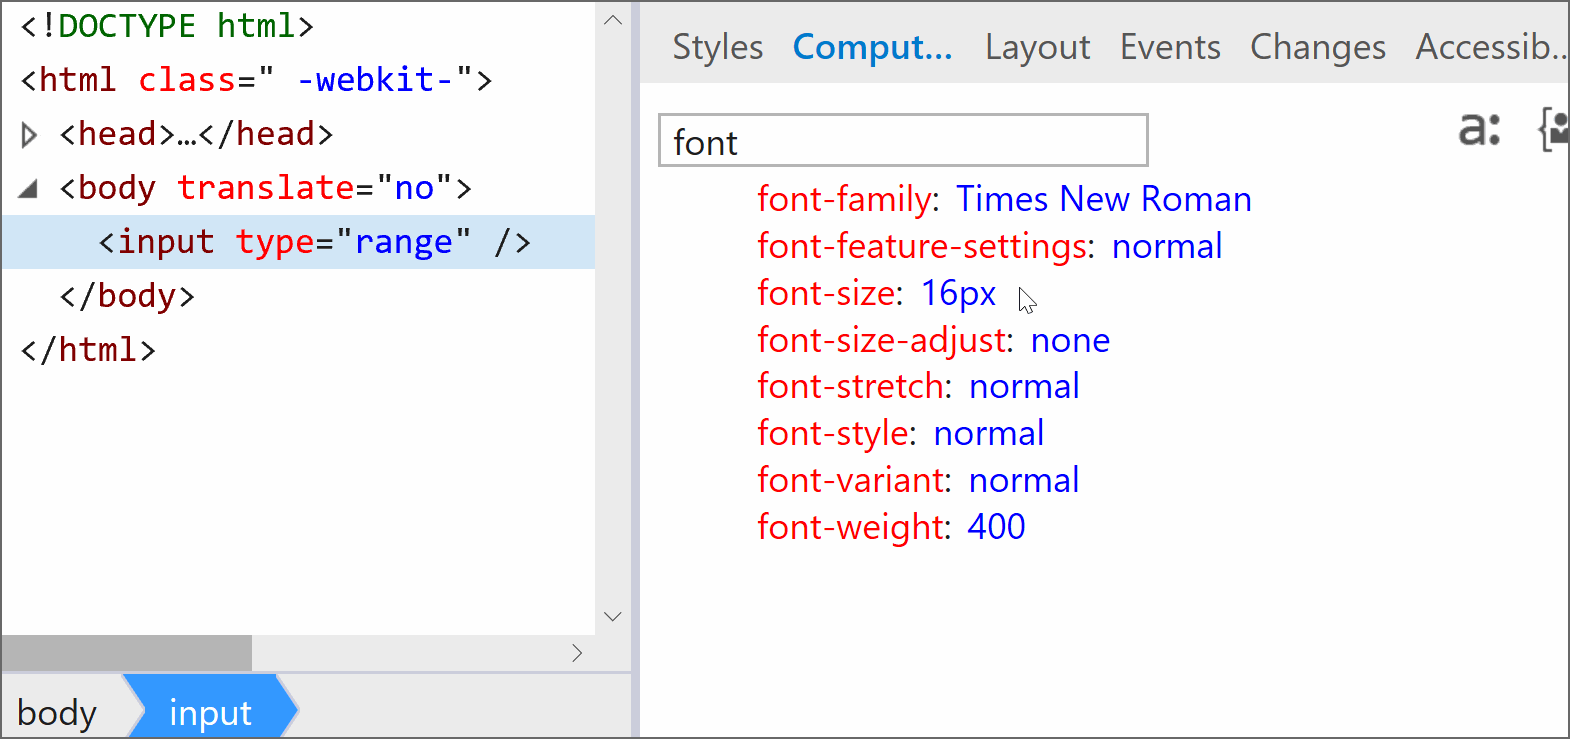Select the Accessibility tab
Viewport: 1570px width, 739px height.
tap(1489, 47)
